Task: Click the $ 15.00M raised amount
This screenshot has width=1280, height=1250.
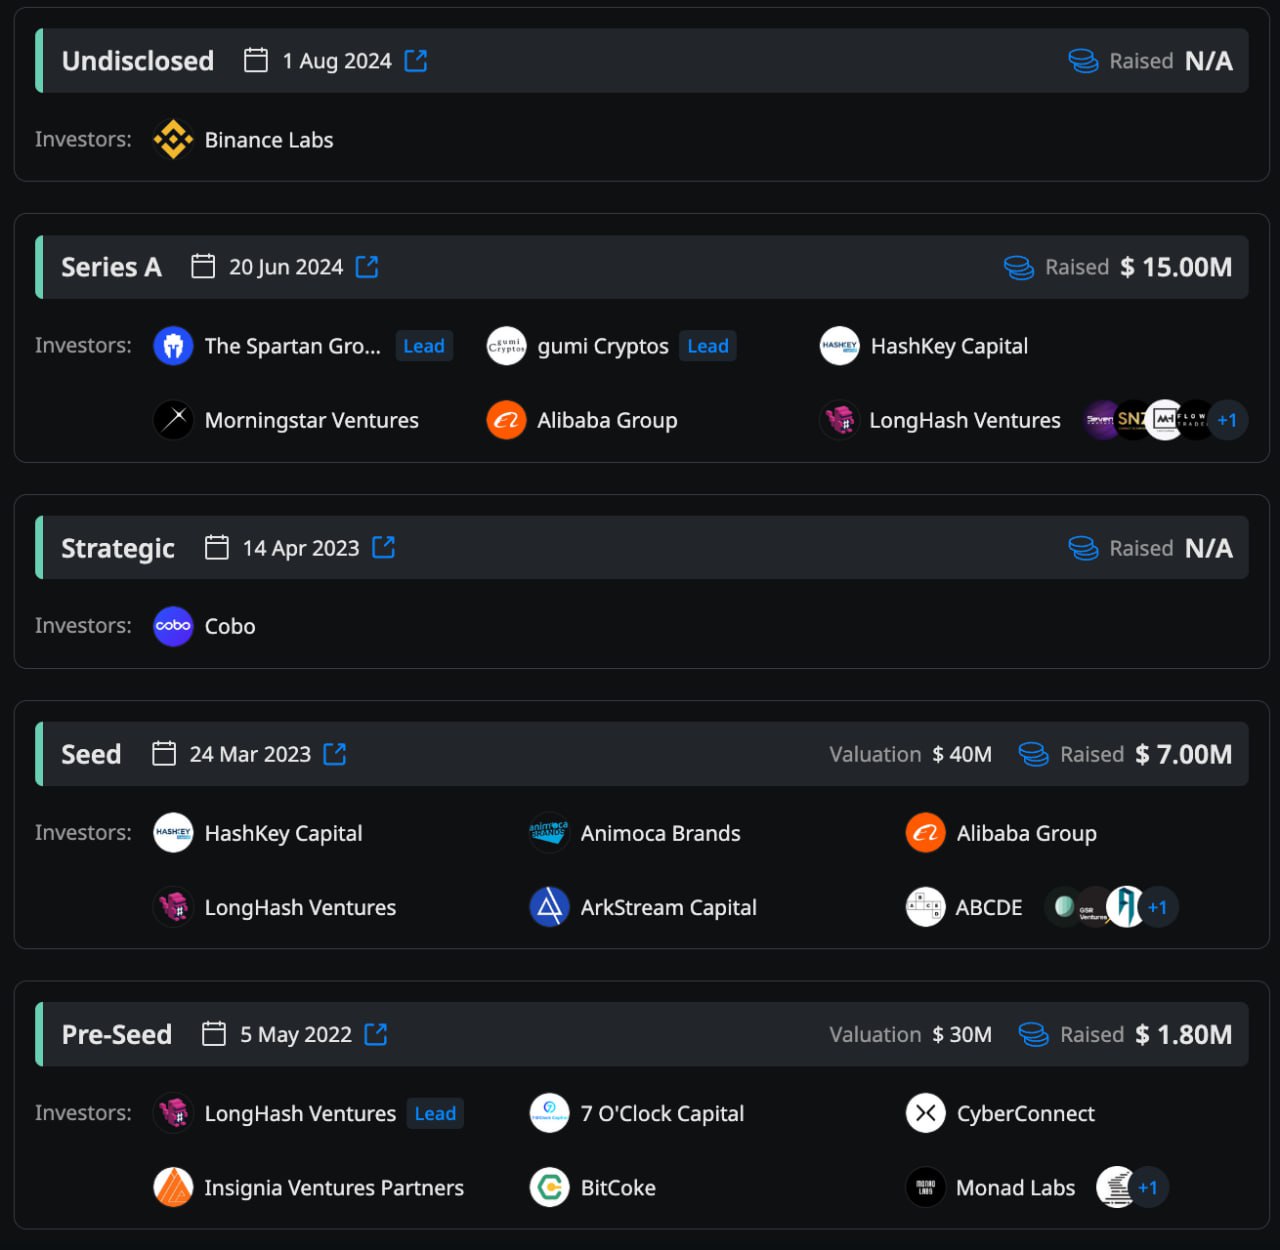Action: (1176, 267)
